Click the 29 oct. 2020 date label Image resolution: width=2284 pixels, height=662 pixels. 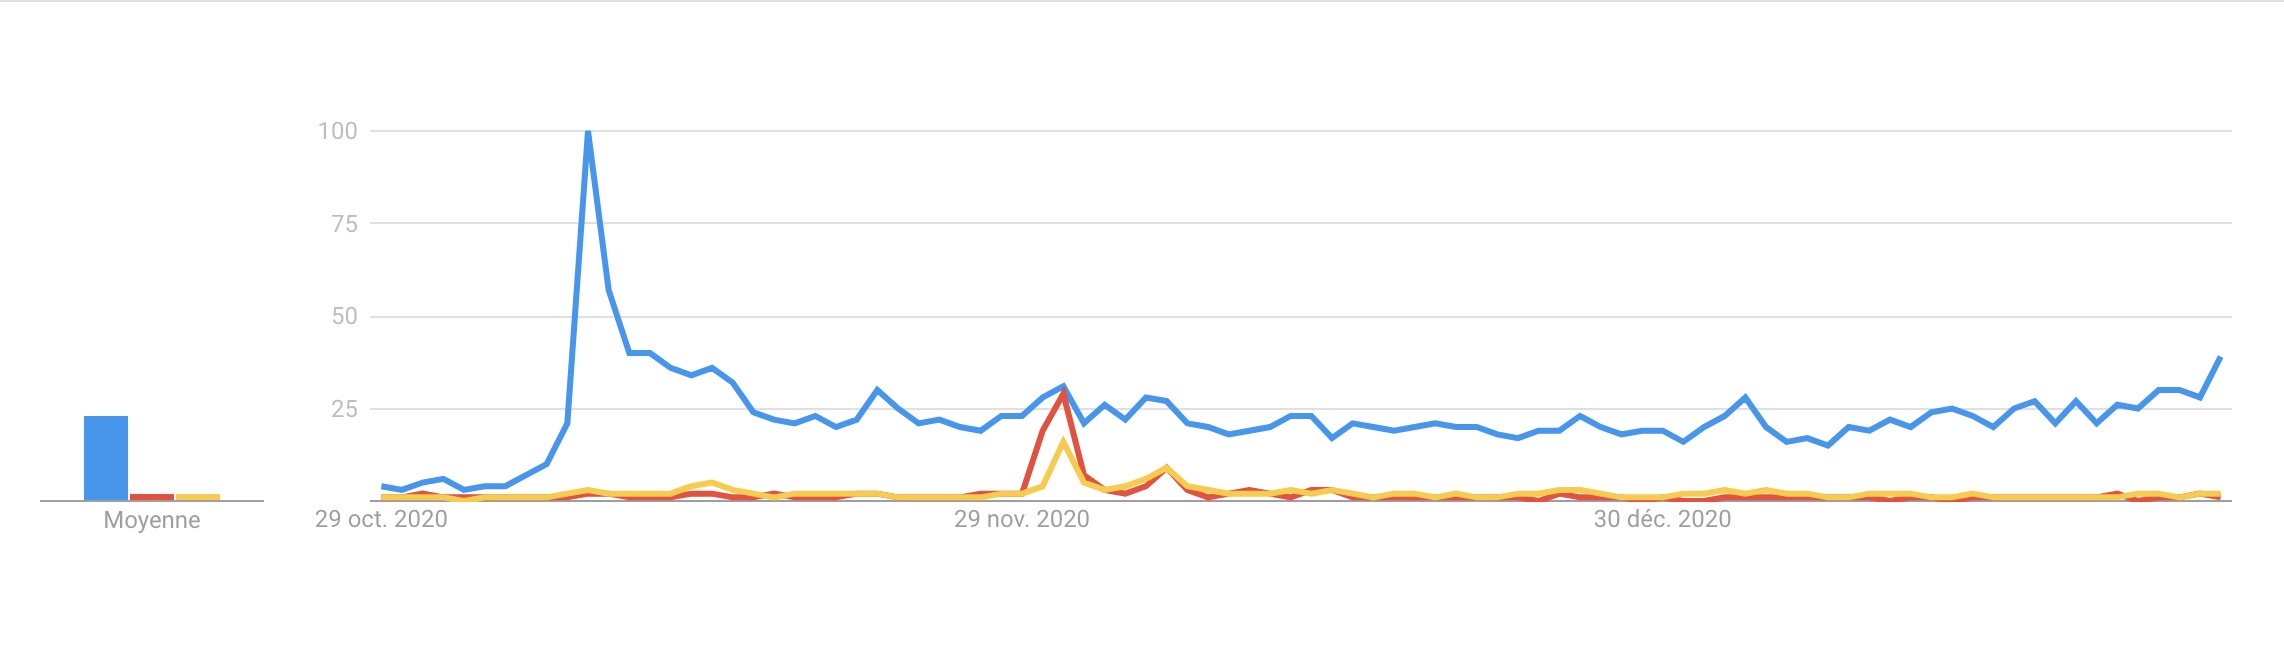(x=381, y=519)
